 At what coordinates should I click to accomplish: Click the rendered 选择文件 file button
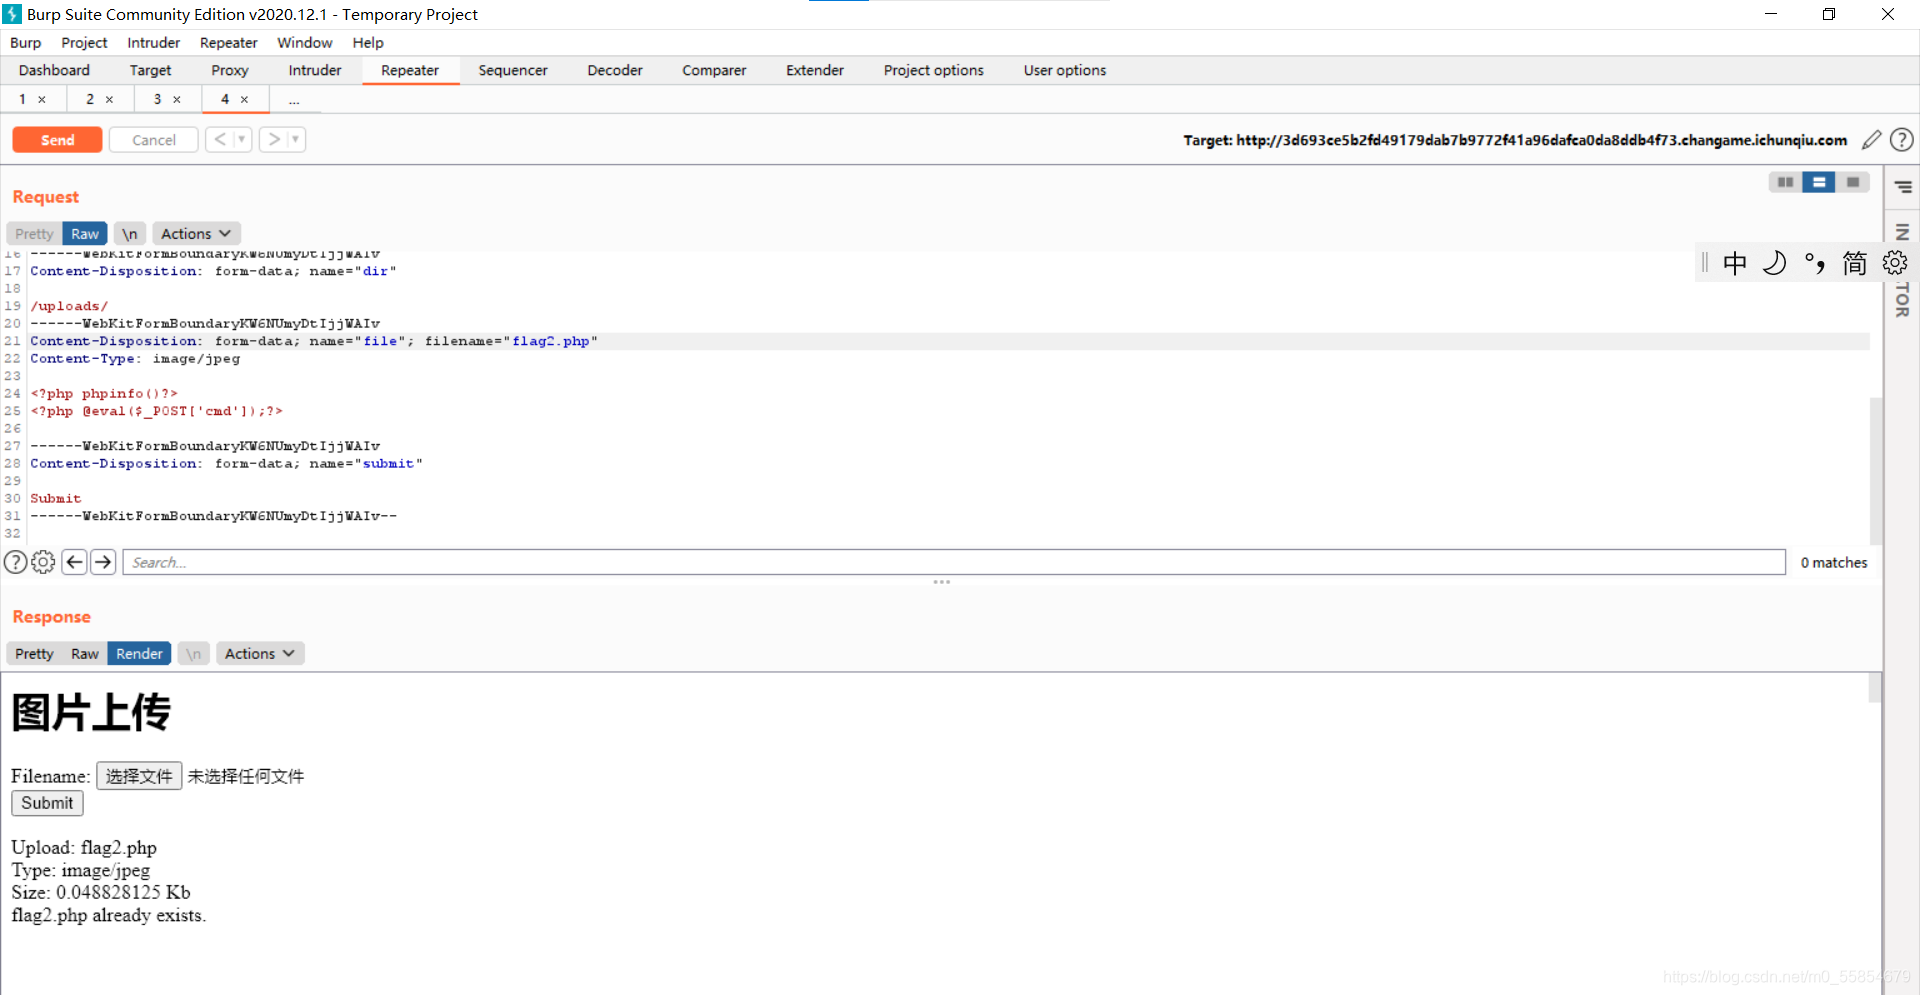(x=139, y=776)
